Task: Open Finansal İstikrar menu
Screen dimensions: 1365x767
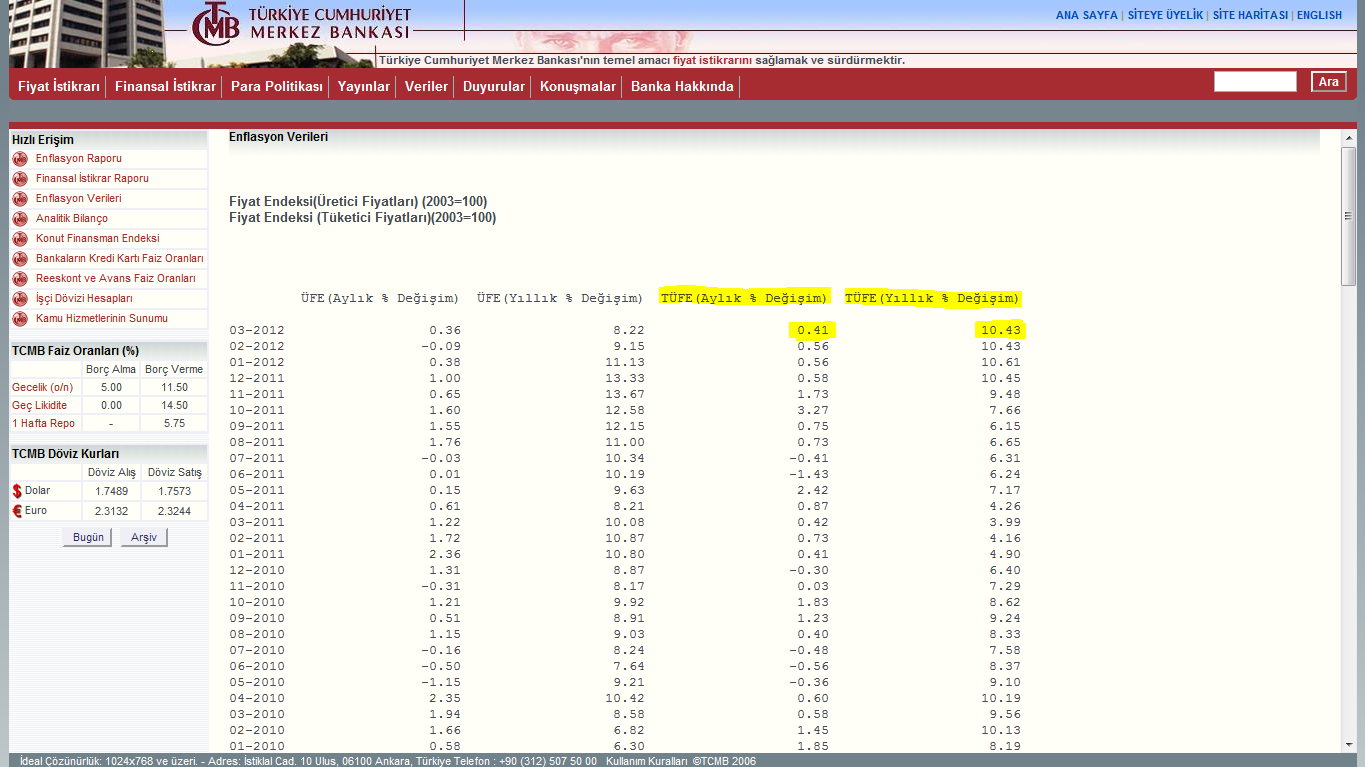Action: pyautogui.click(x=165, y=87)
